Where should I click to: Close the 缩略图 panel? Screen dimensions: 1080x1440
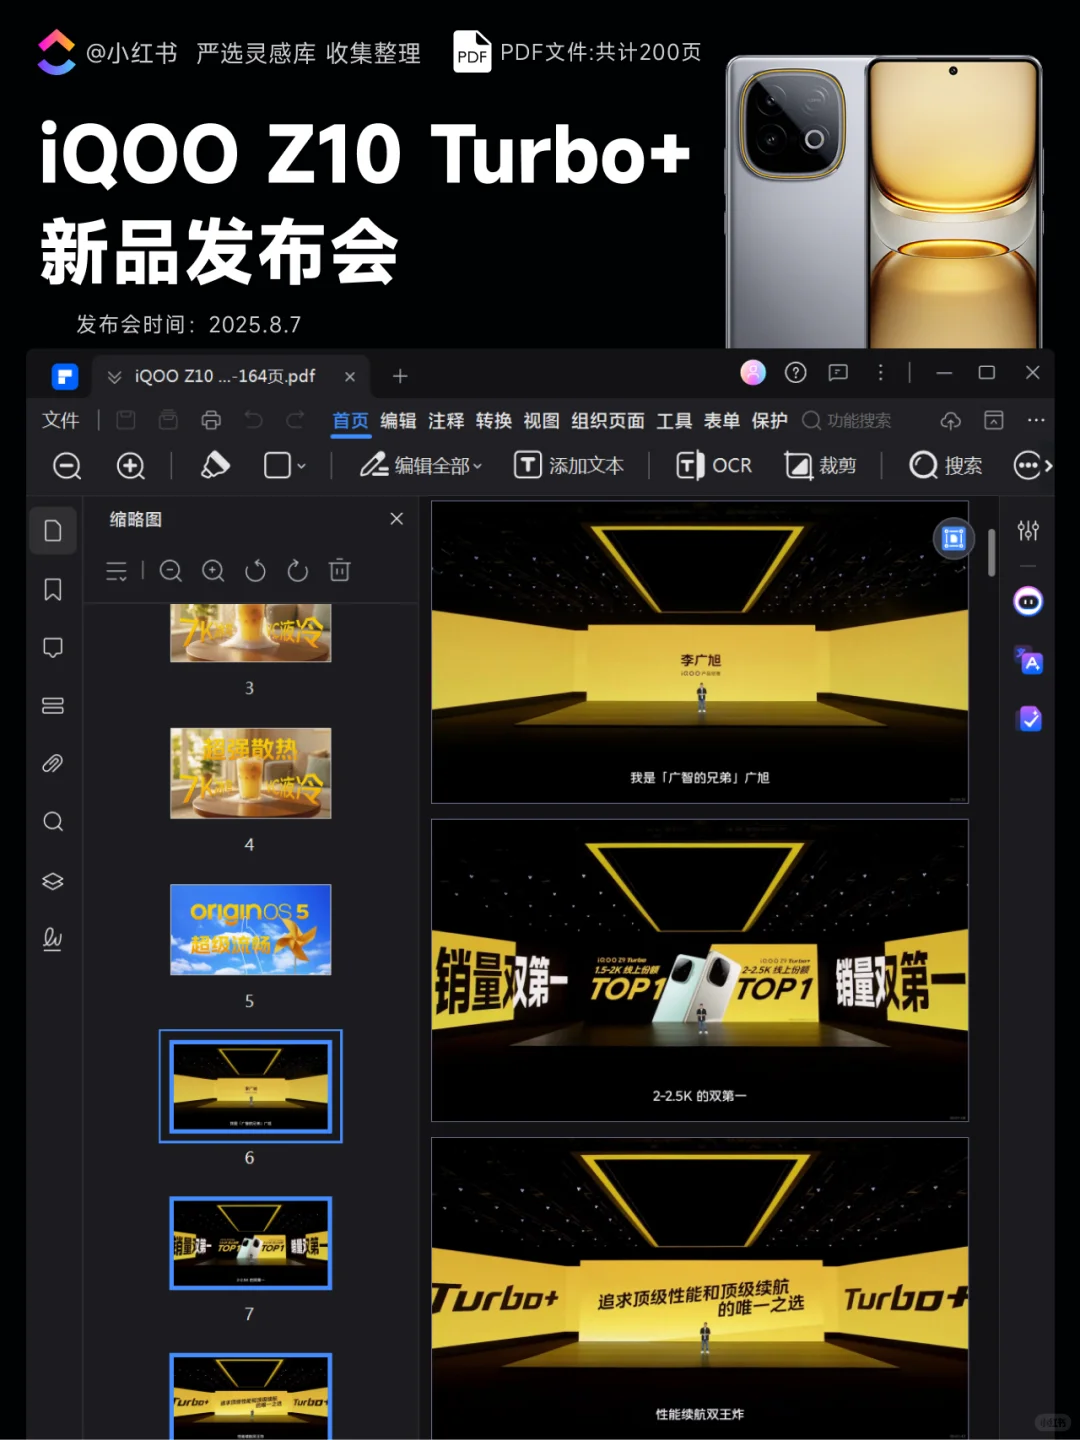click(x=396, y=518)
